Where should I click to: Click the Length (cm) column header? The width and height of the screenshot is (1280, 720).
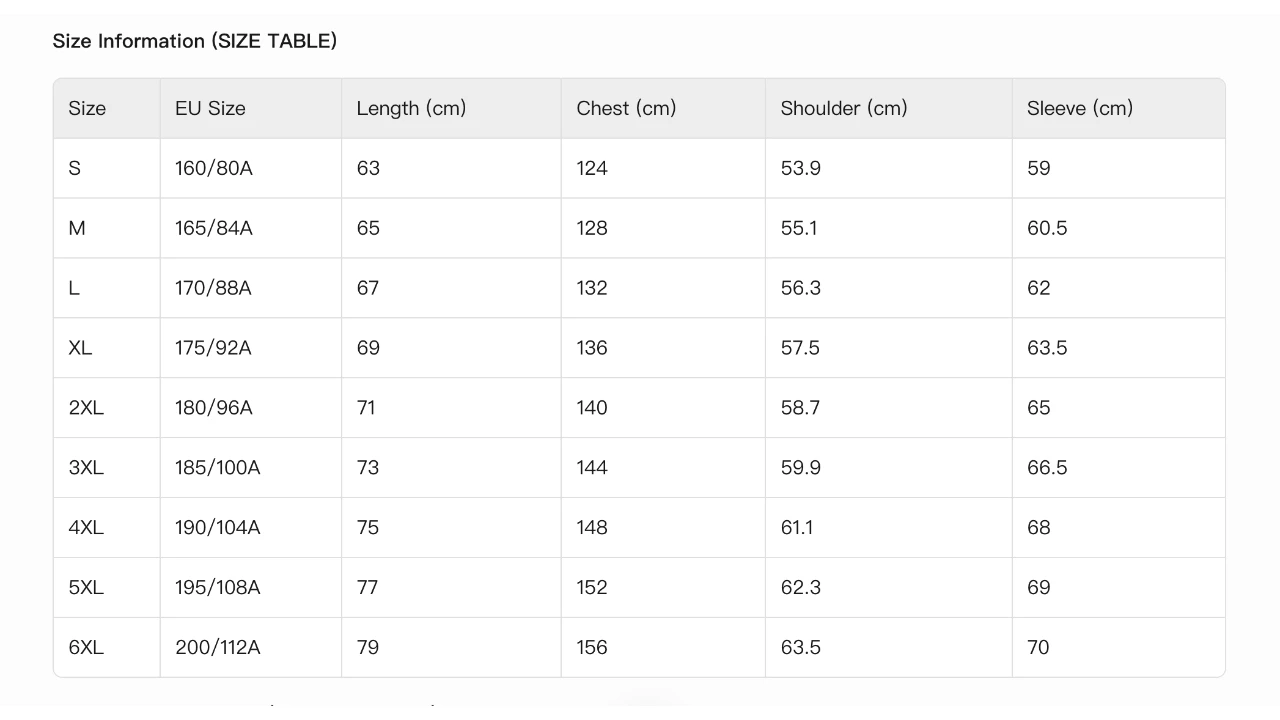(411, 108)
